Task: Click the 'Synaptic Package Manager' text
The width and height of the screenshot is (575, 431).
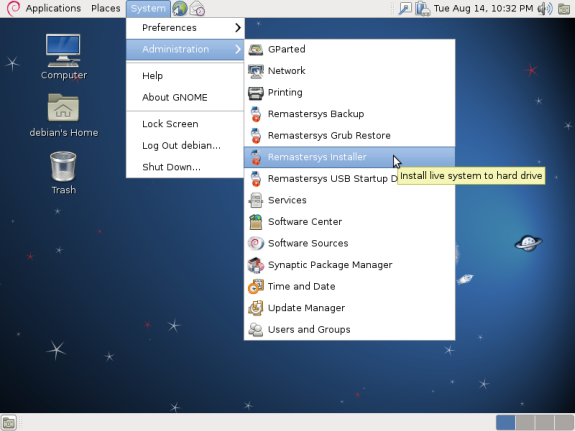Action: click(x=330, y=265)
